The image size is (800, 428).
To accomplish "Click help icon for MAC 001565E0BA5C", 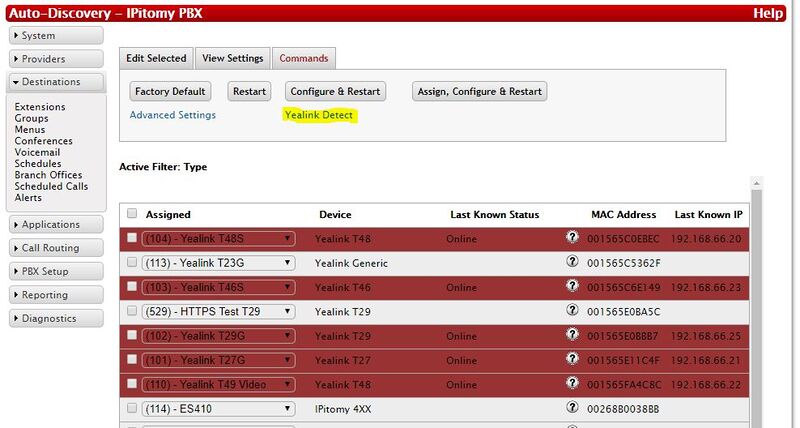I will click(x=572, y=310).
